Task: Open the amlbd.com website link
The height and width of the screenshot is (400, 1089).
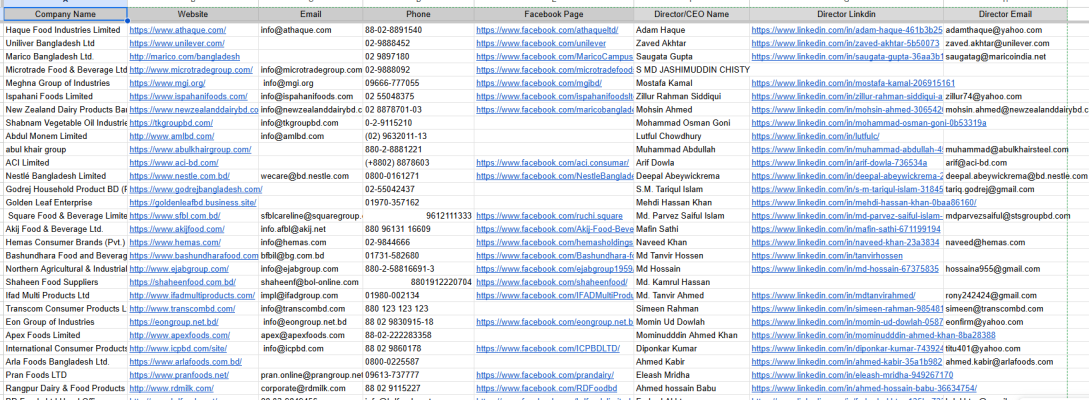Action: coord(170,136)
